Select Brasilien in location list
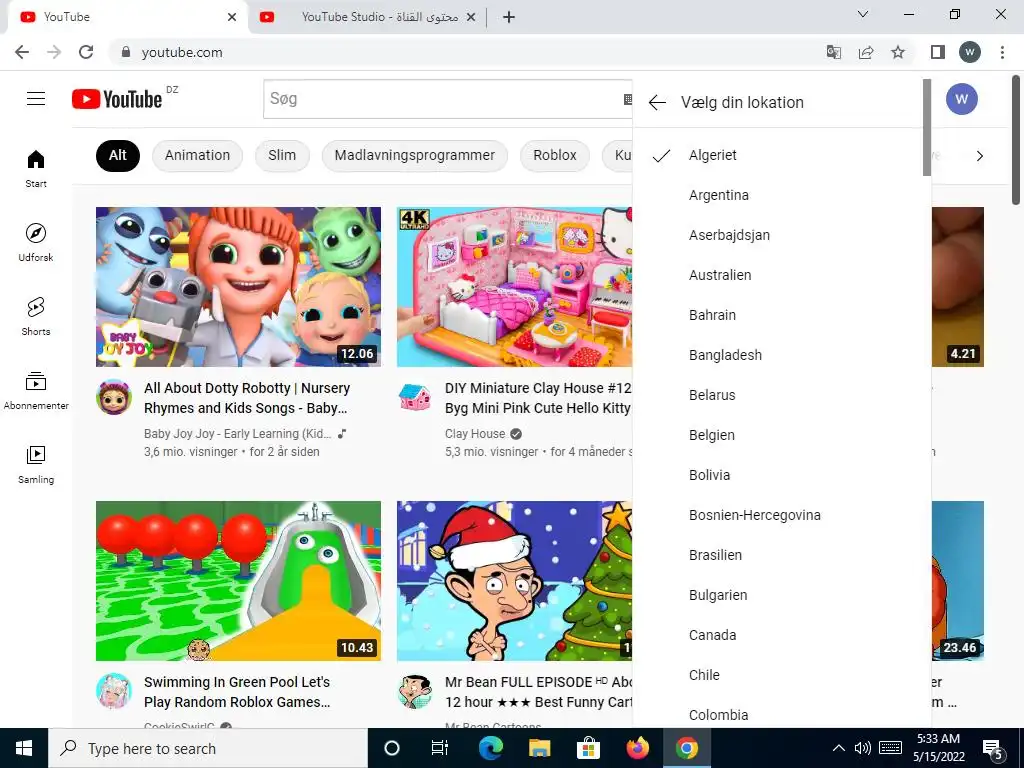The image size is (1024, 768). (x=782, y=555)
